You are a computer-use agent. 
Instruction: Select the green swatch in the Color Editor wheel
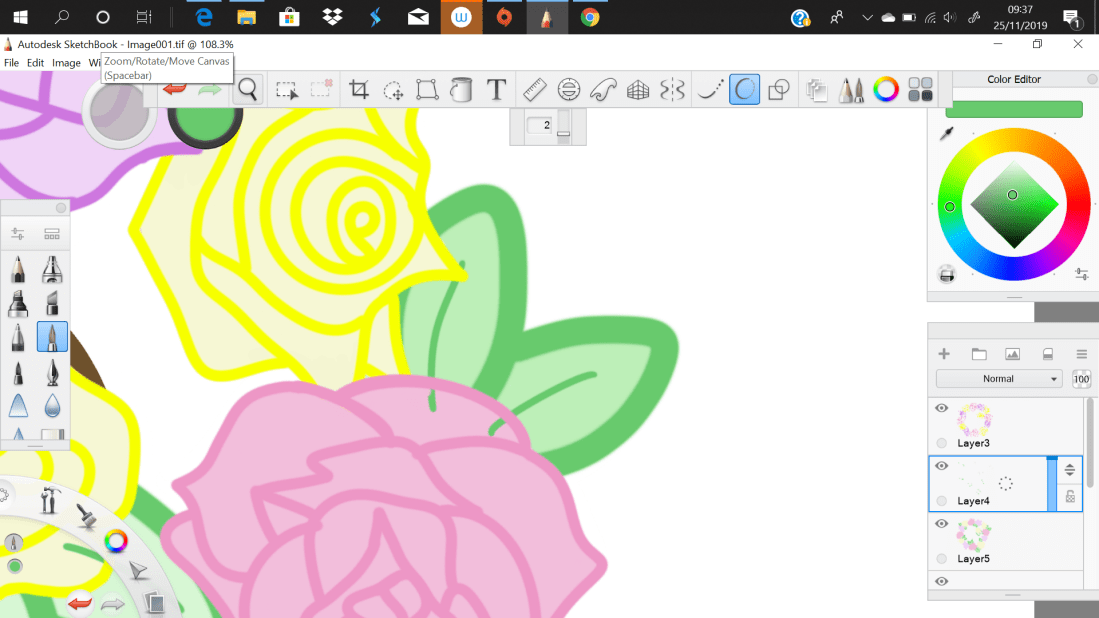point(951,207)
